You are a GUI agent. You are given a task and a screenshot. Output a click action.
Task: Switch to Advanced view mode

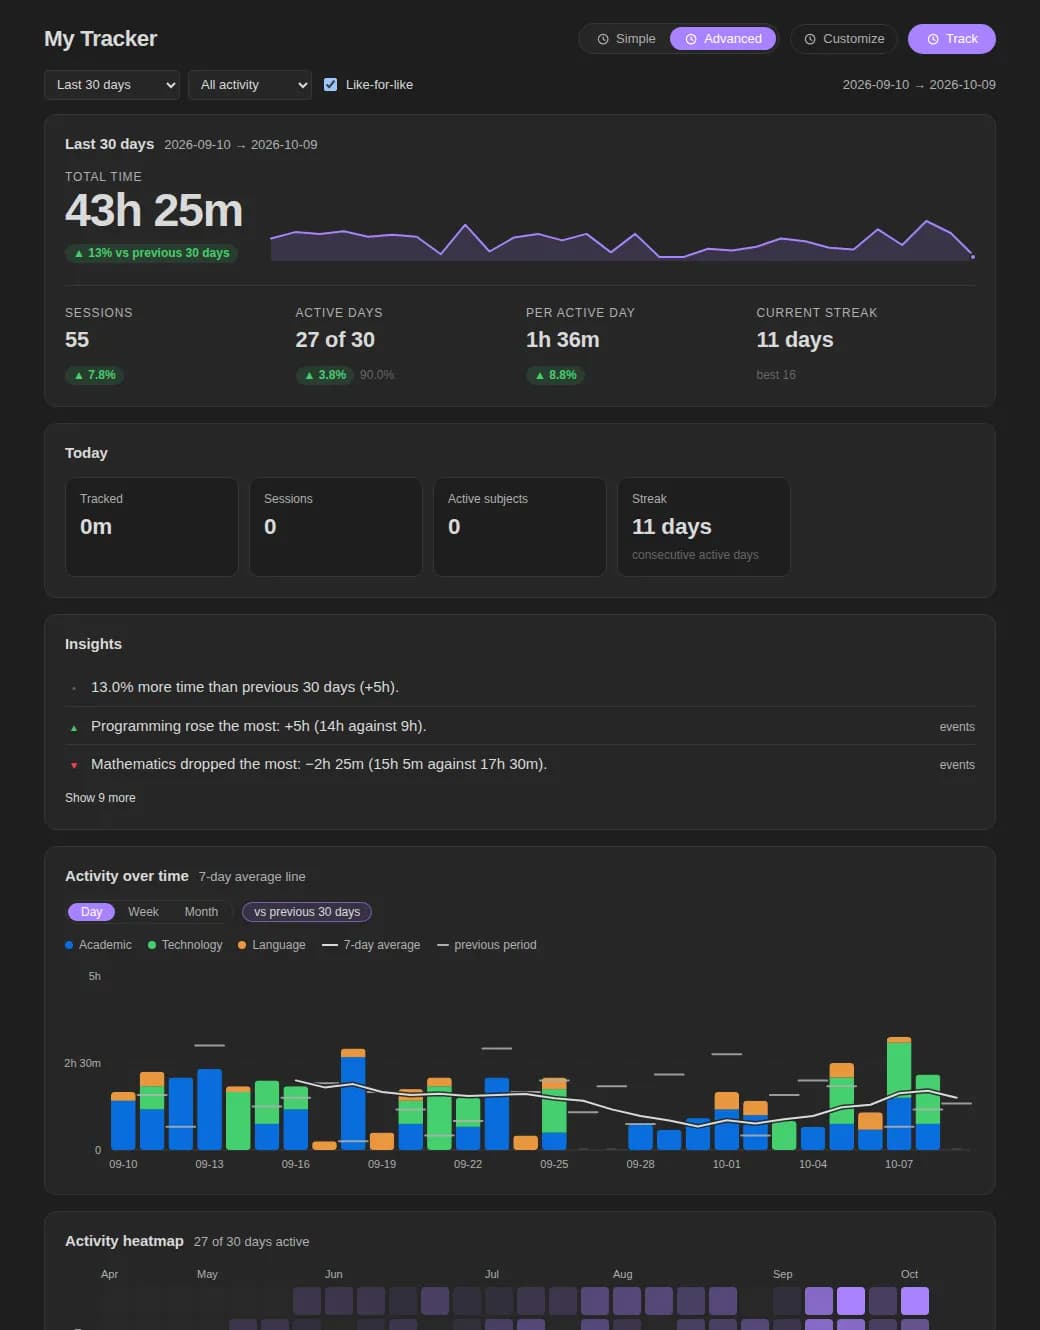(x=723, y=39)
